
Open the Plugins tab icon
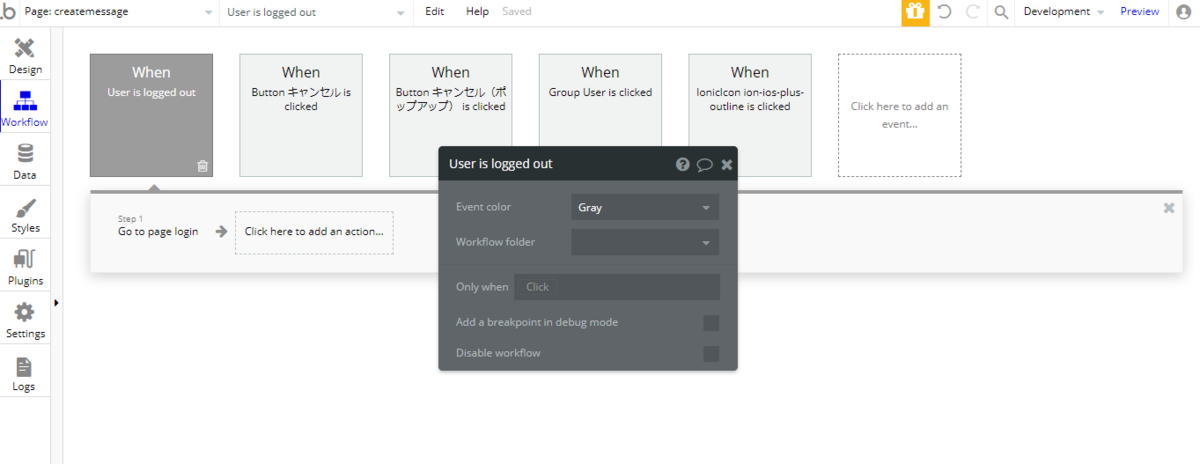pyautogui.click(x=25, y=260)
